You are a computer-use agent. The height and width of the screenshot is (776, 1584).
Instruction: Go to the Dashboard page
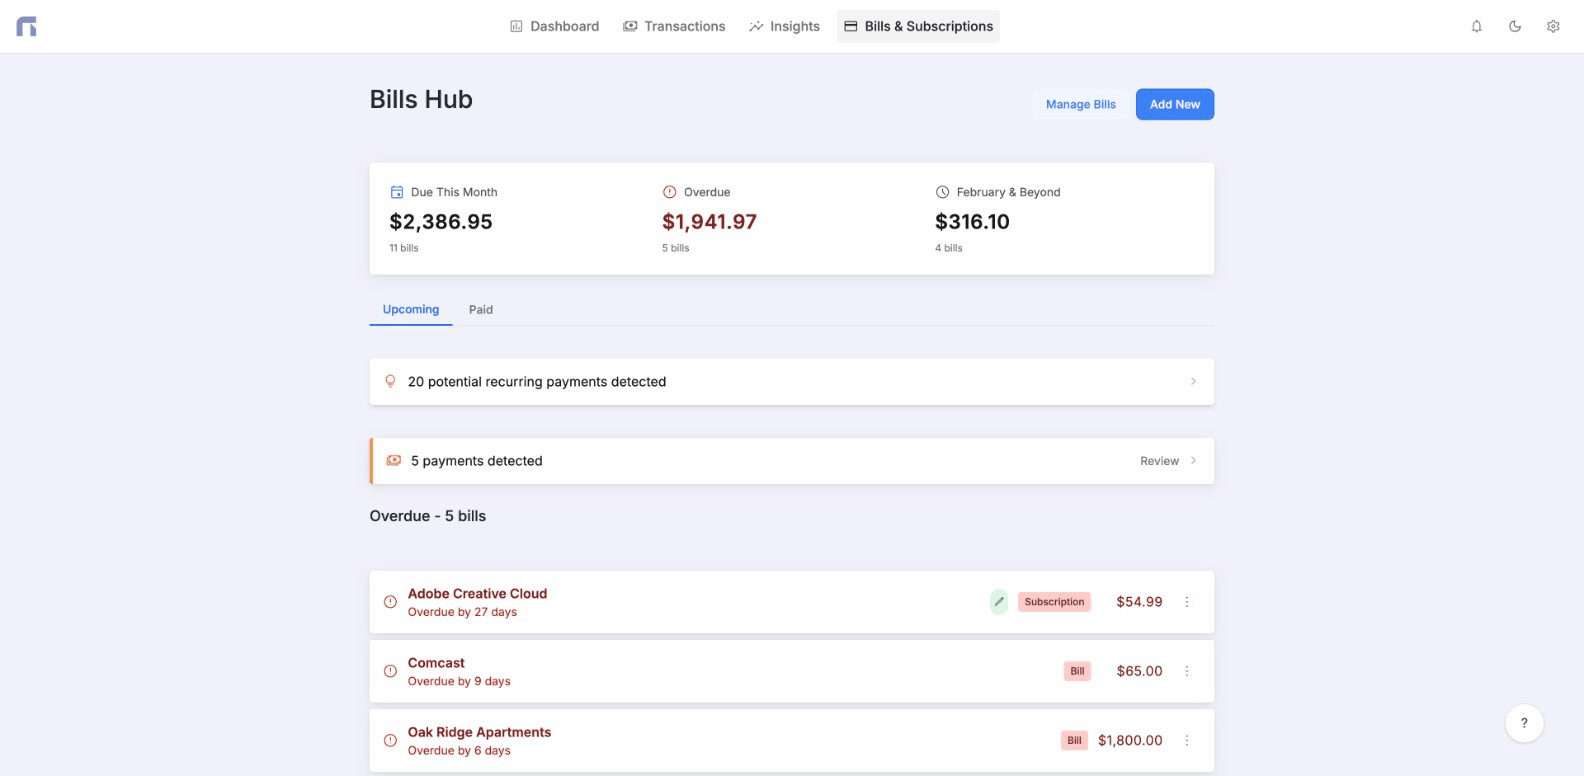[555, 27]
